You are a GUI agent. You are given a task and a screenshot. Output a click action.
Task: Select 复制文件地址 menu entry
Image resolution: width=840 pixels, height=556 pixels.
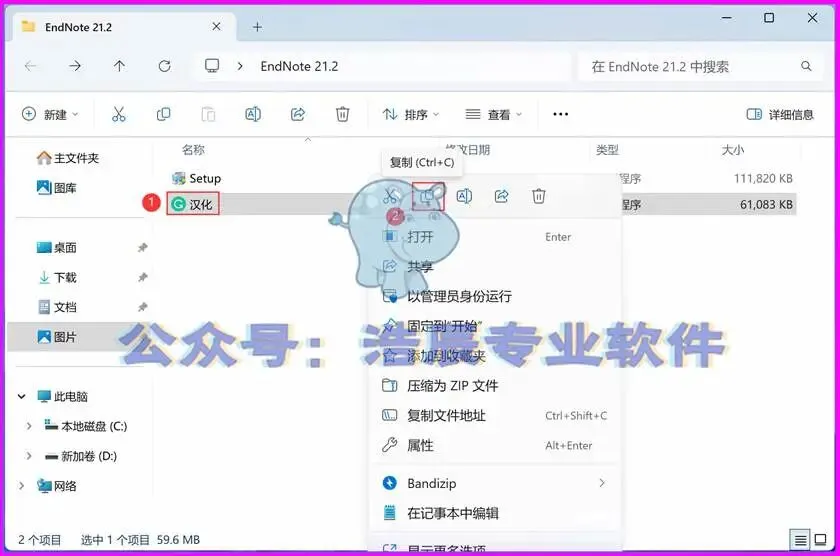click(496, 416)
